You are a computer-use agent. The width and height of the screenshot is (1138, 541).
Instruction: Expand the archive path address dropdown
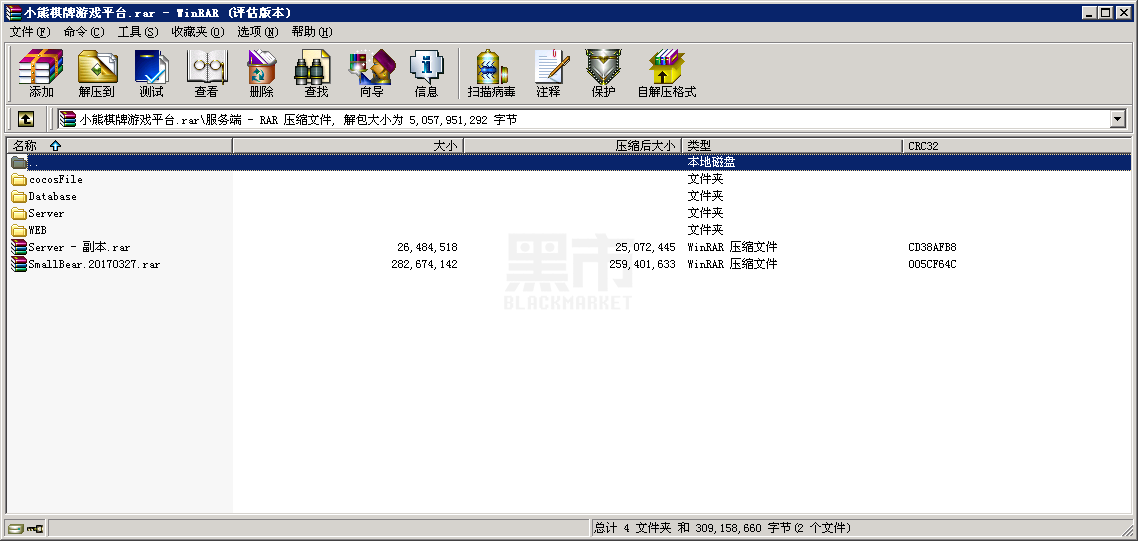tap(1118, 119)
